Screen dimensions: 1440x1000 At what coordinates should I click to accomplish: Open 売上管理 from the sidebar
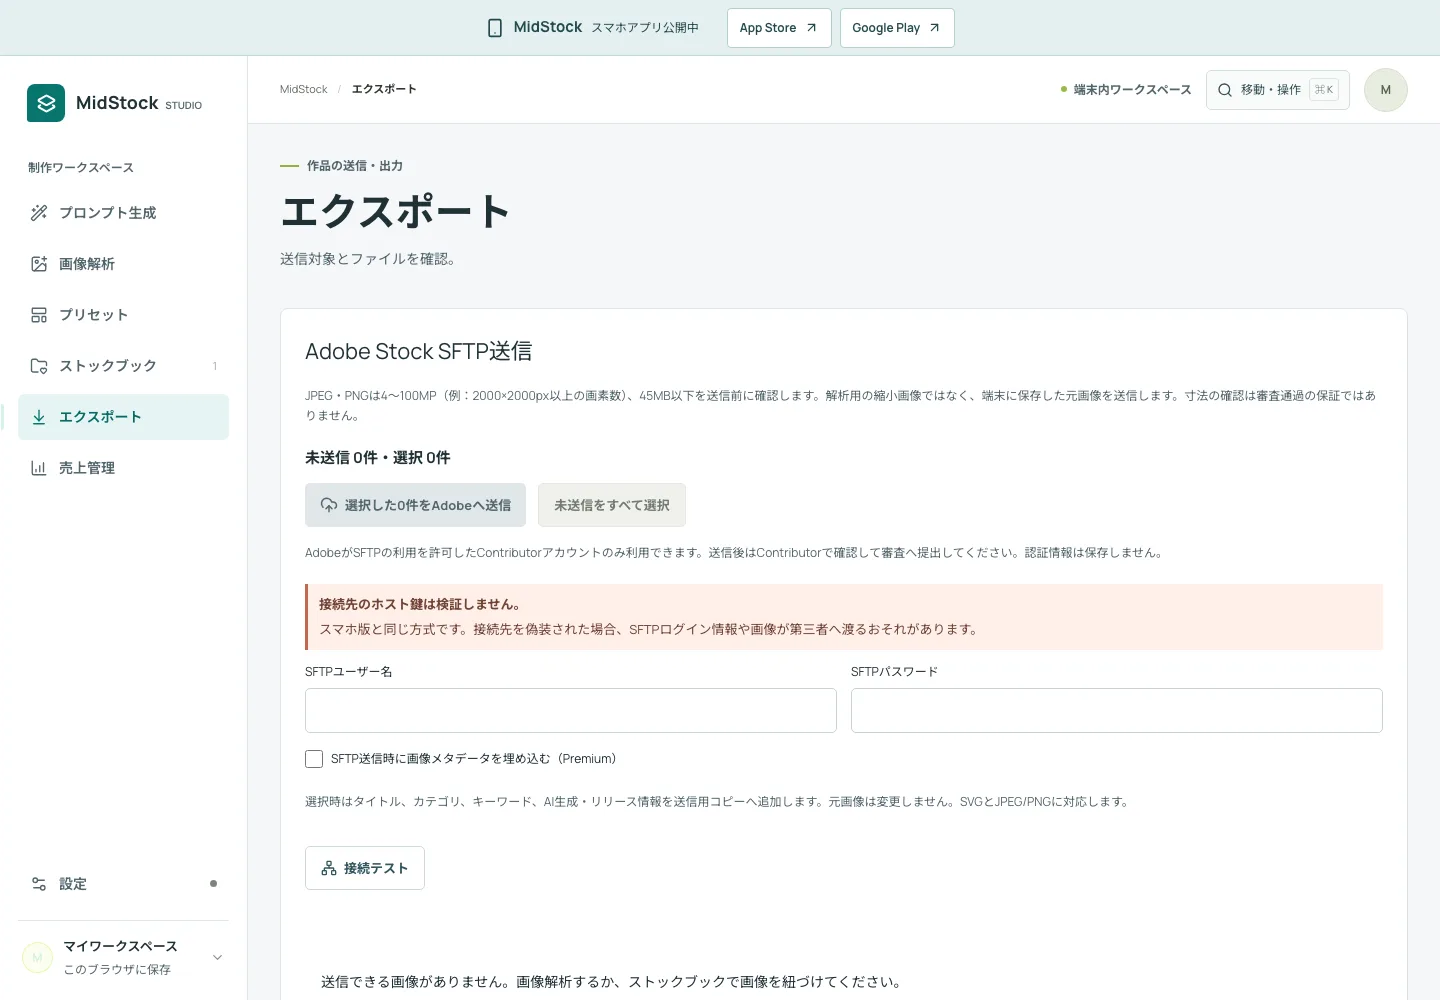point(123,468)
